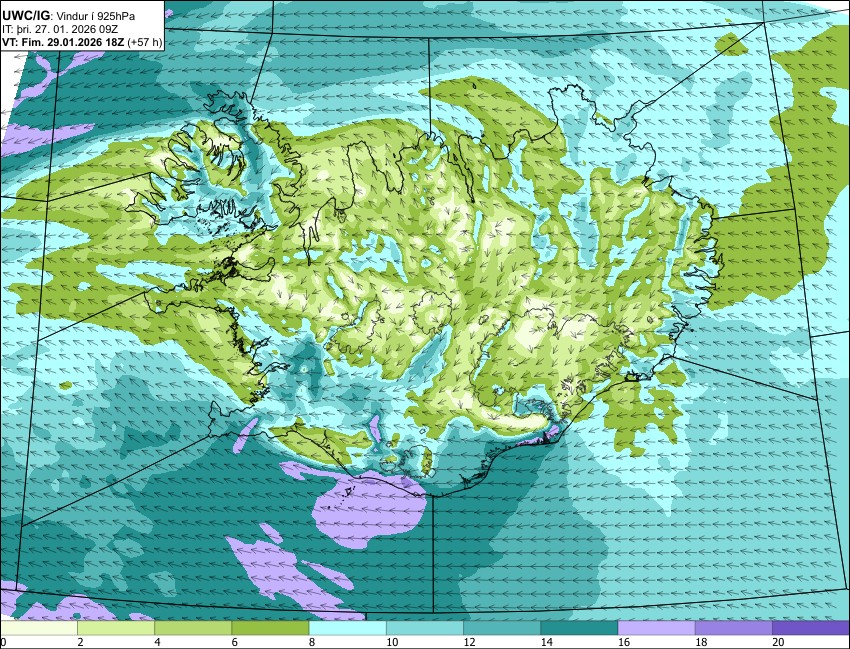Click the '(+57 h)' forecast offset text
The height and width of the screenshot is (649, 850).
[145, 42]
